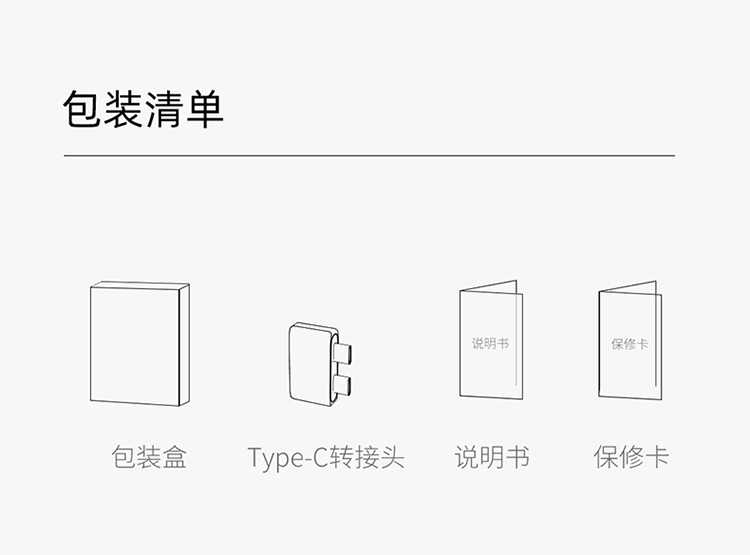This screenshot has height=555, width=750.
Task: Click the horizontal divider line under heading
Action: pyautogui.click(x=369, y=155)
